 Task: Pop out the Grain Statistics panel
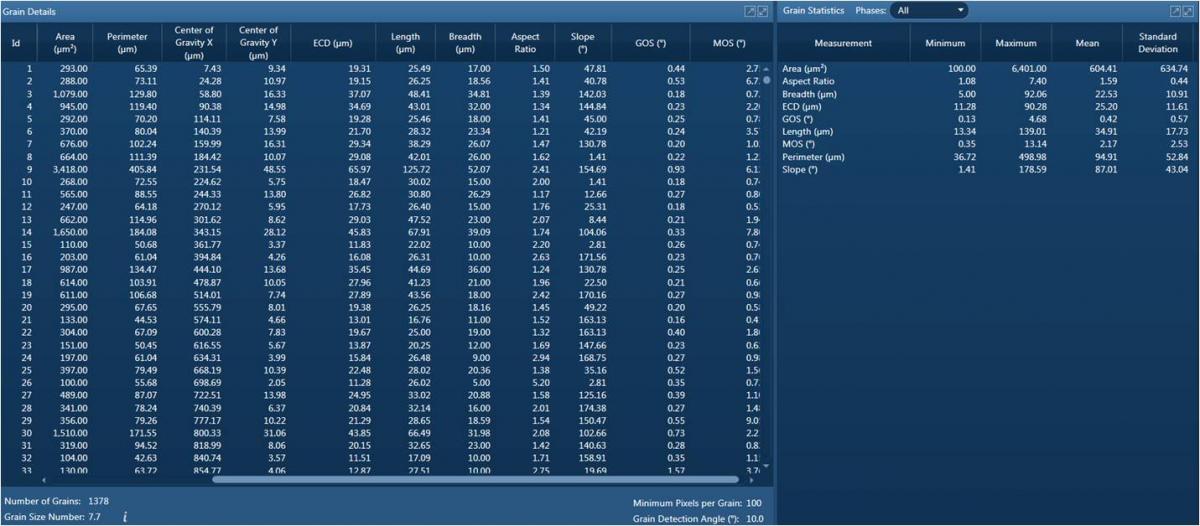tap(1176, 11)
